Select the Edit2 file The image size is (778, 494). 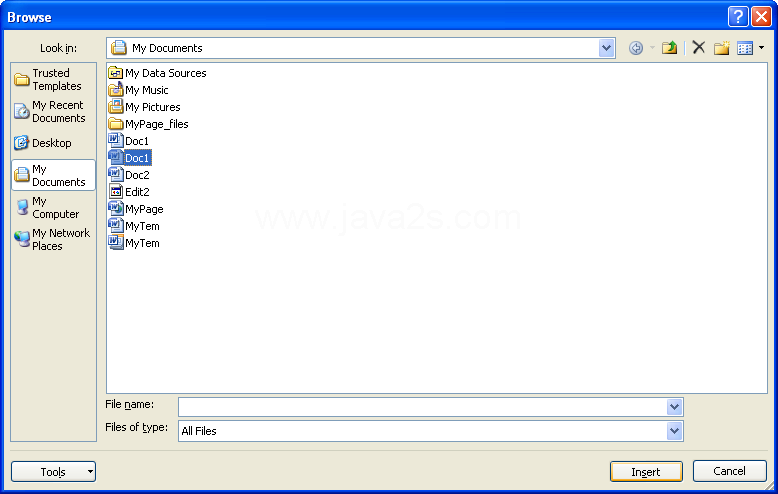click(129, 191)
